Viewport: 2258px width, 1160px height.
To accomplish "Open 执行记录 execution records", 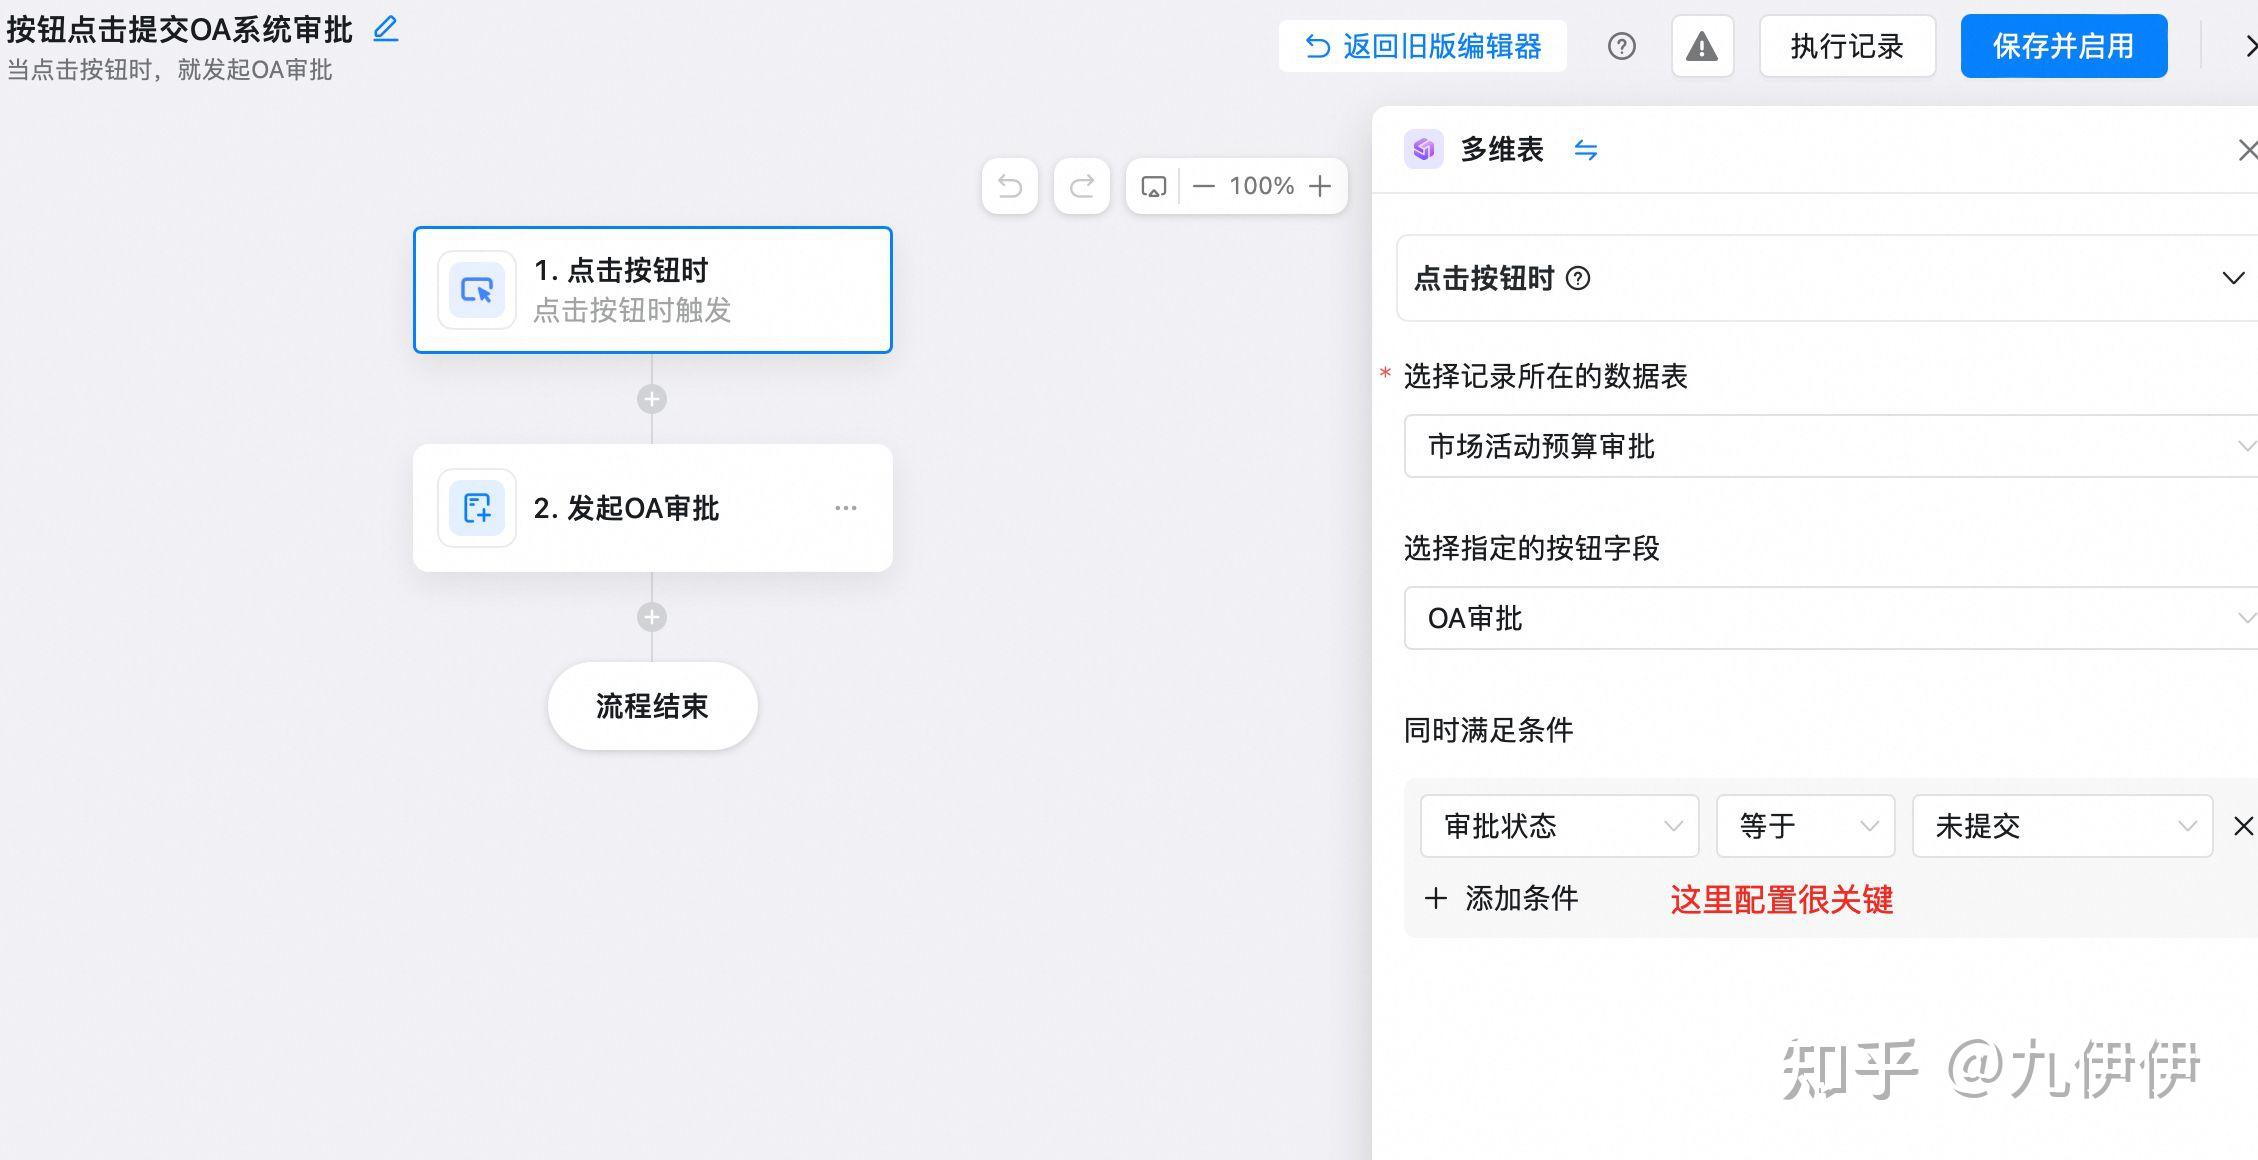I will tap(1846, 46).
